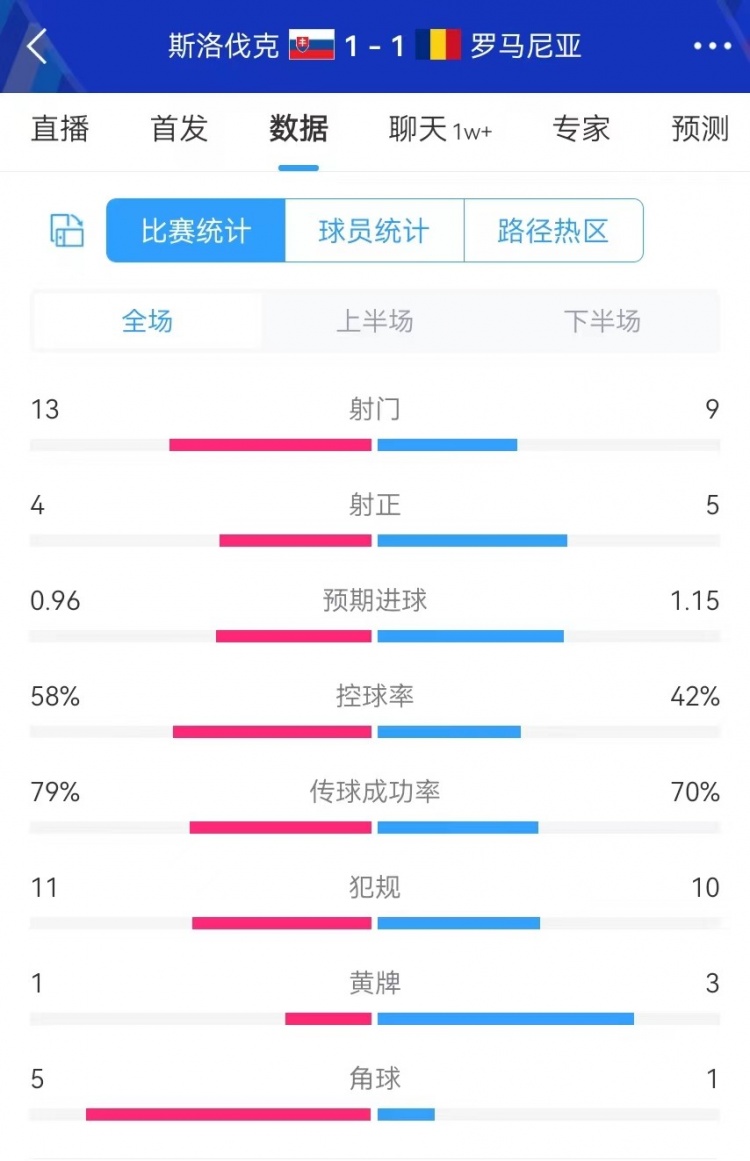Switch to the 直播 tab
The width and height of the screenshot is (750, 1161).
(60, 129)
